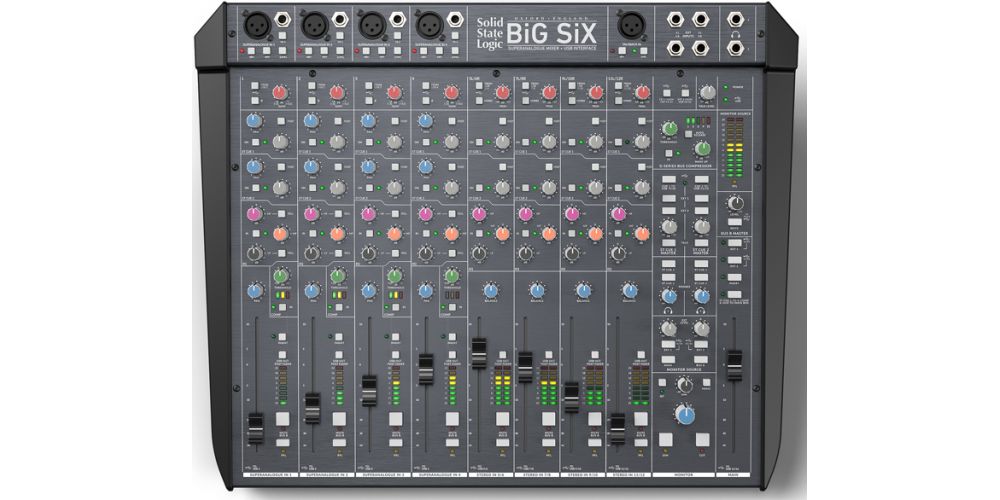Toggle channel 1 ST Cue 1 on button
The image size is (1000, 500).
254,142
